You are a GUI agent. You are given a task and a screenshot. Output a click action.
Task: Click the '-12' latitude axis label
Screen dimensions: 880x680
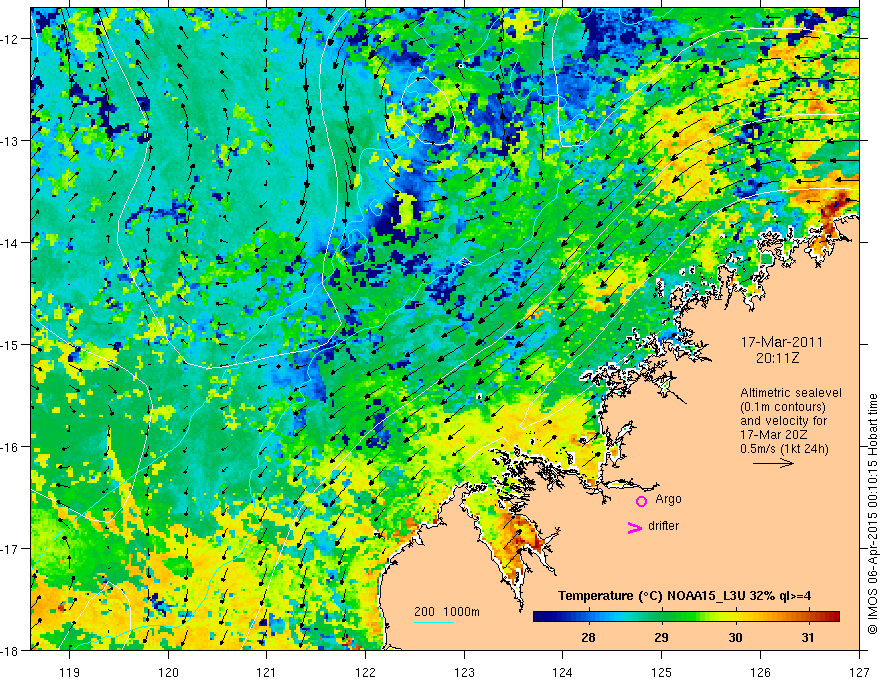click(10, 39)
